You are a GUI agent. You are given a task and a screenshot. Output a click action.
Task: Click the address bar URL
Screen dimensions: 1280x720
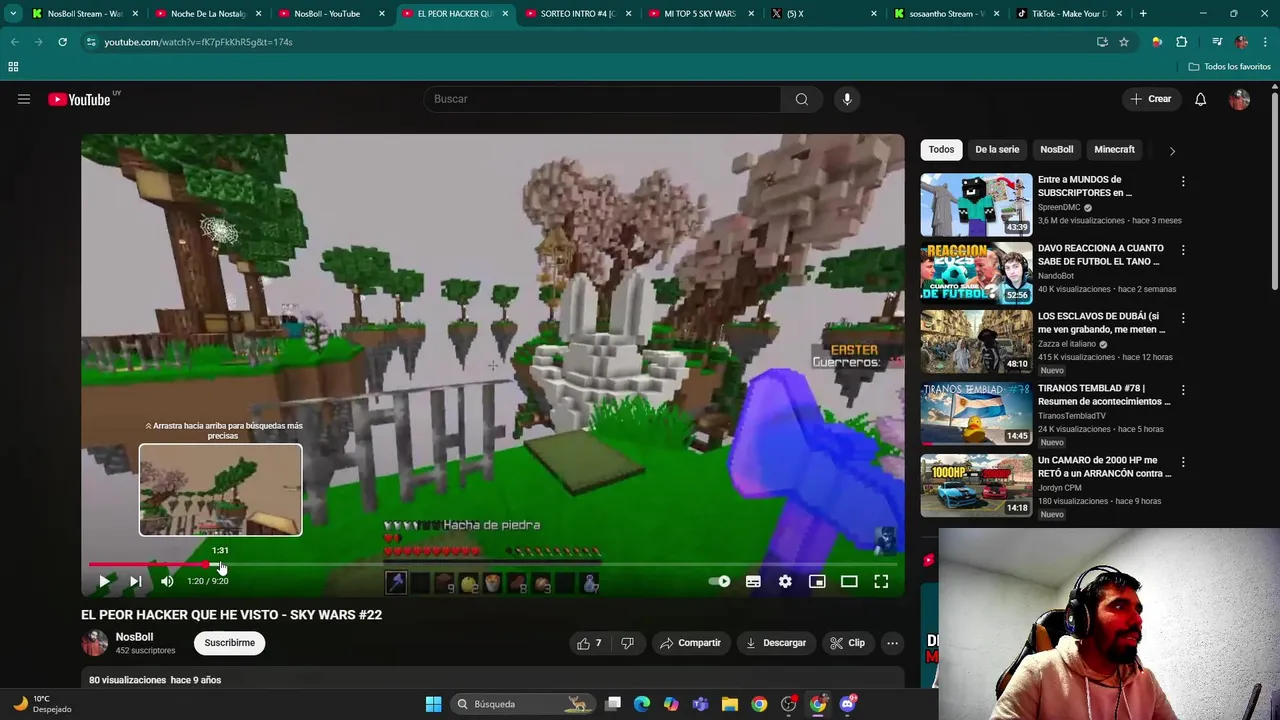tap(198, 42)
